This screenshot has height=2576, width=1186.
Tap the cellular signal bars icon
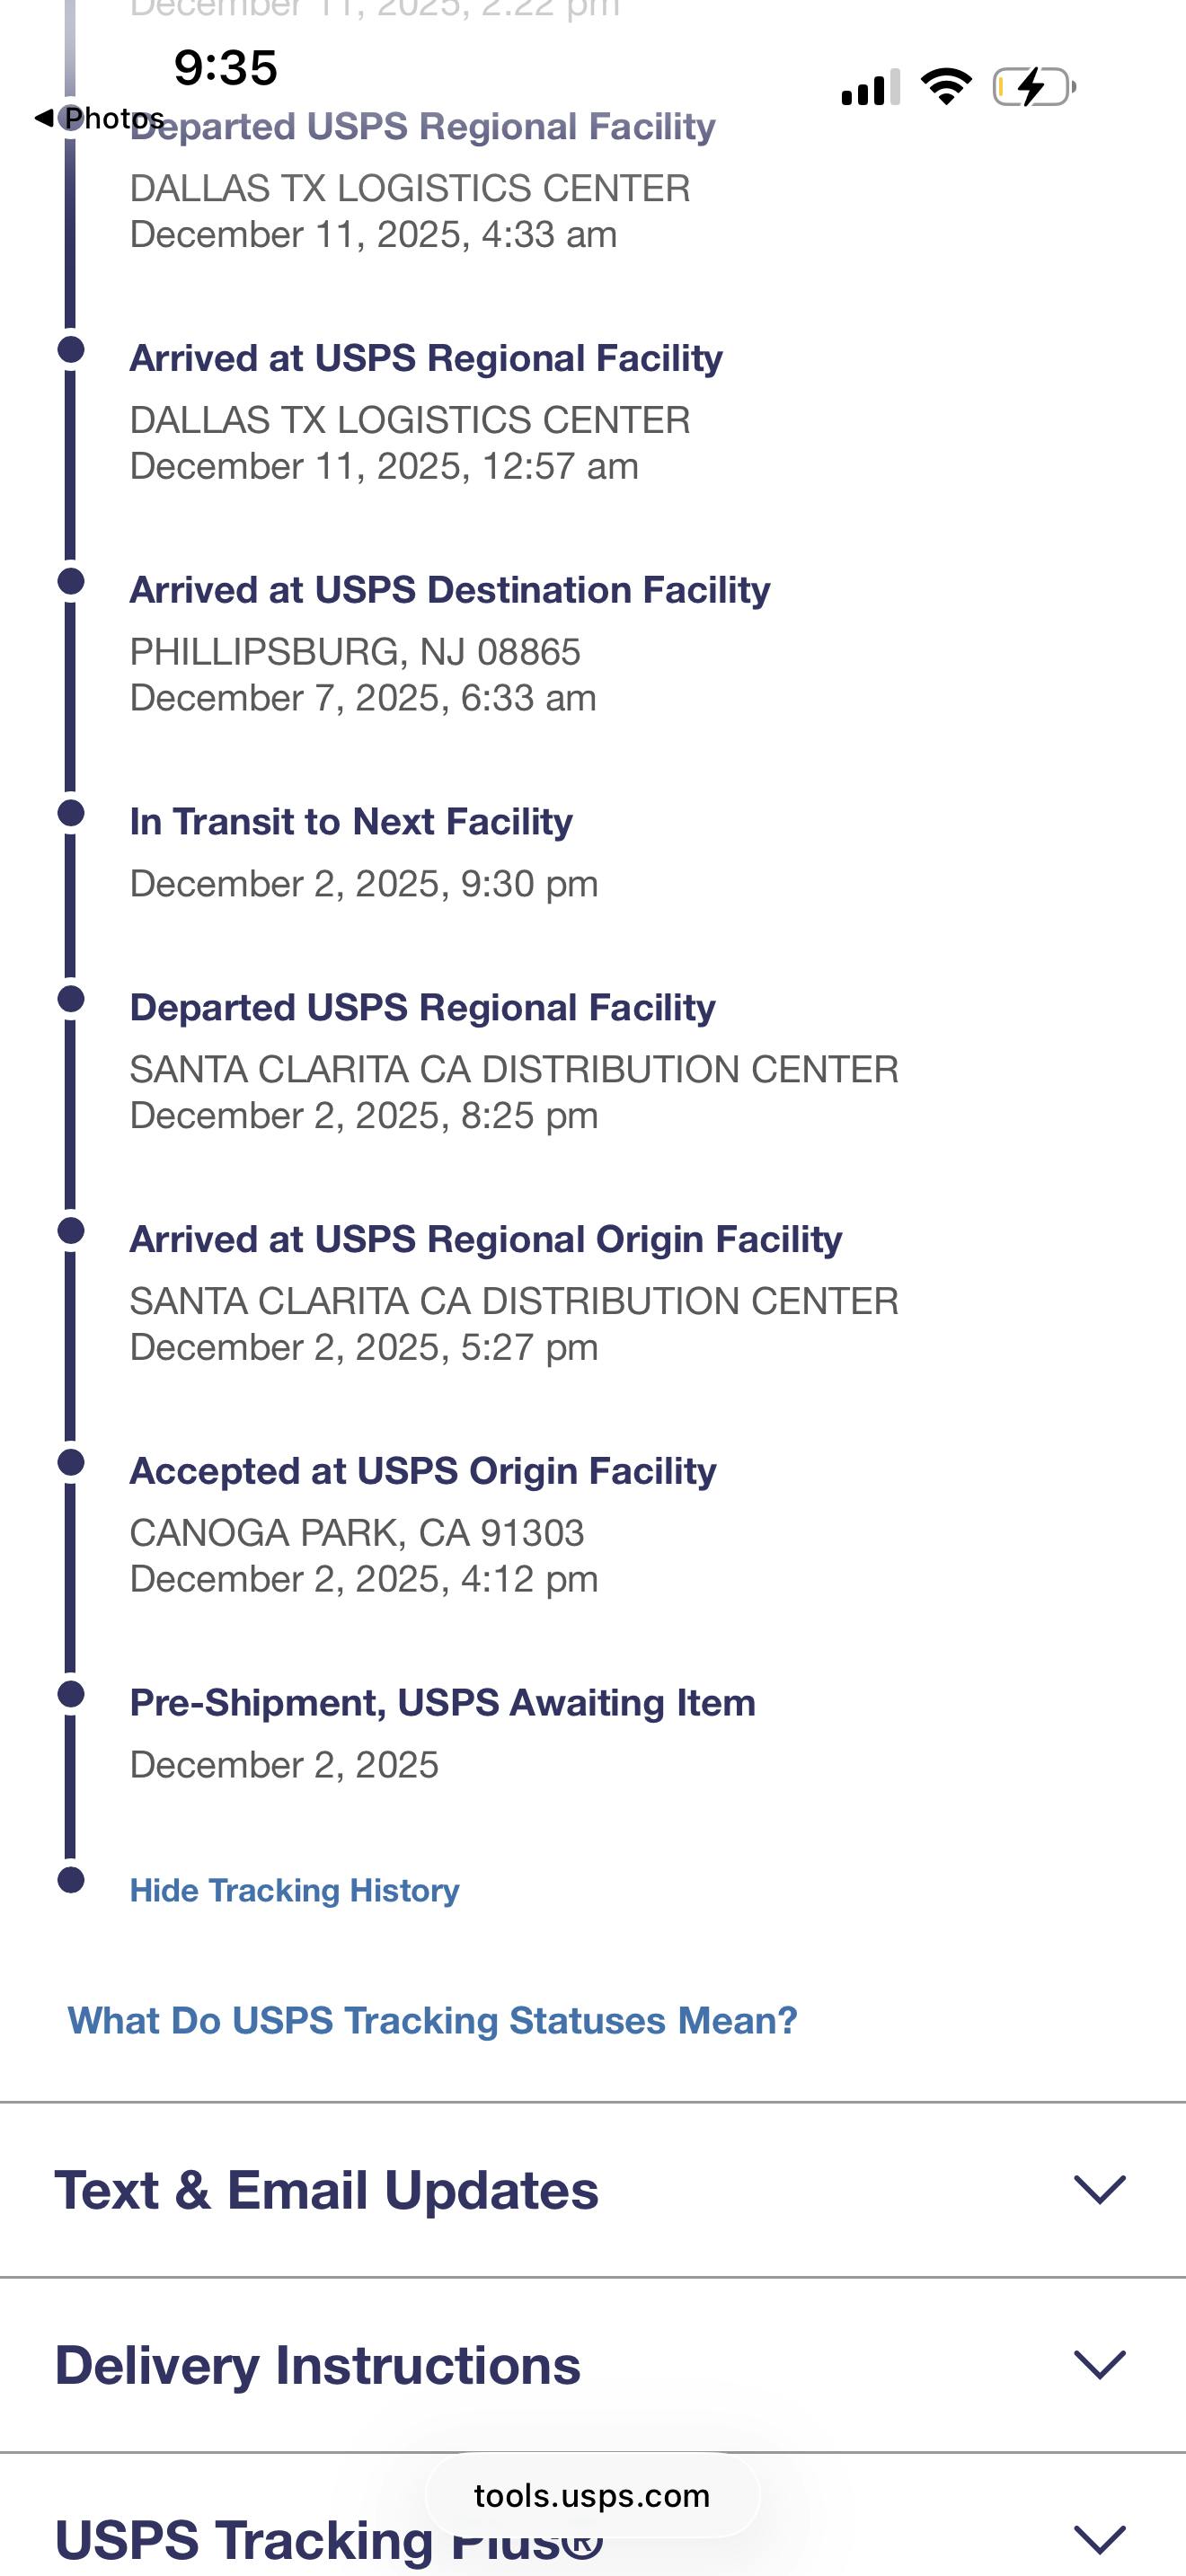[870, 88]
